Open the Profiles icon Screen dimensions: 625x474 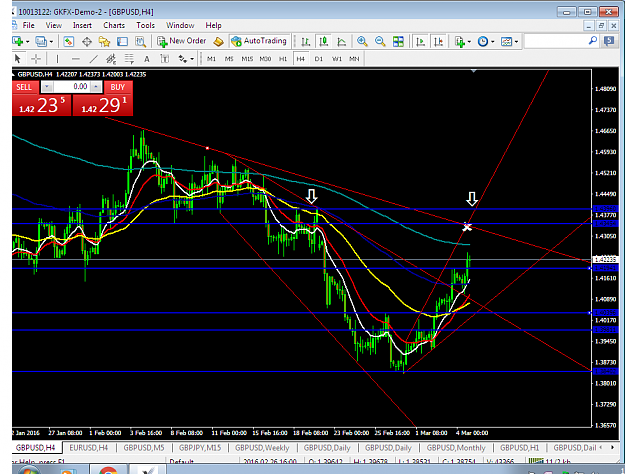[41, 41]
